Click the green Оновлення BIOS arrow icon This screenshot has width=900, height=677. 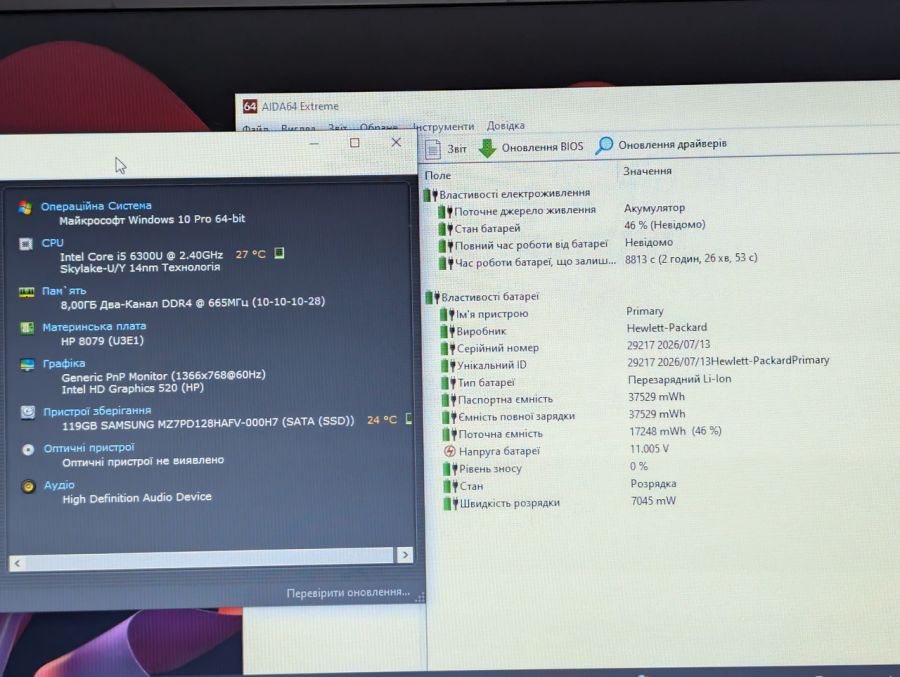click(x=487, y=148)
